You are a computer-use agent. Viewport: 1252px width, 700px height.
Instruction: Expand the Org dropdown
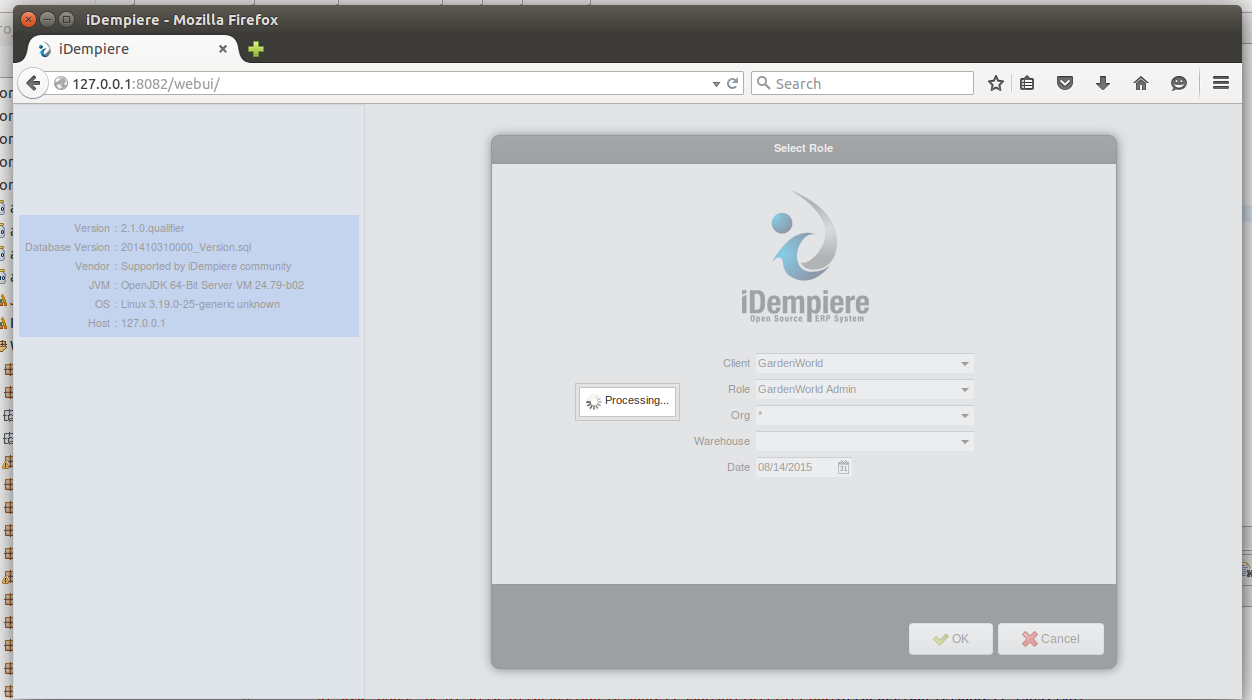click(965, 416)
